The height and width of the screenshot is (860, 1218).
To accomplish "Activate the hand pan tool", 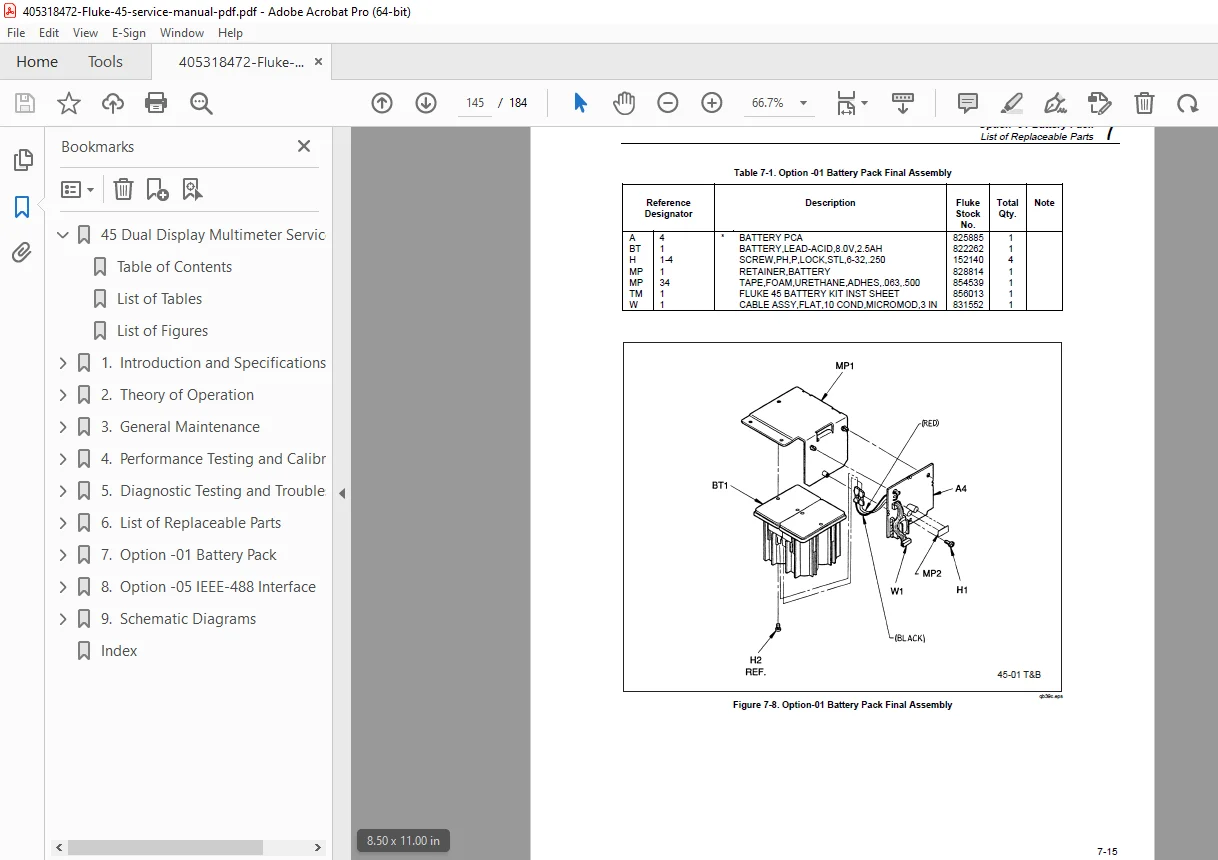I will pyautogui.click(x=624, y=103).
